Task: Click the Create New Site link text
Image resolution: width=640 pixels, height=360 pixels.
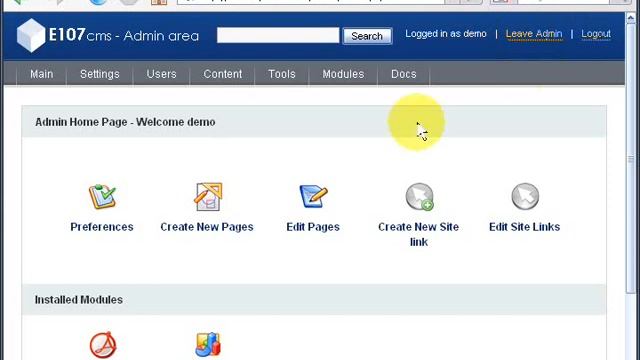Action: tap(418, 234)
